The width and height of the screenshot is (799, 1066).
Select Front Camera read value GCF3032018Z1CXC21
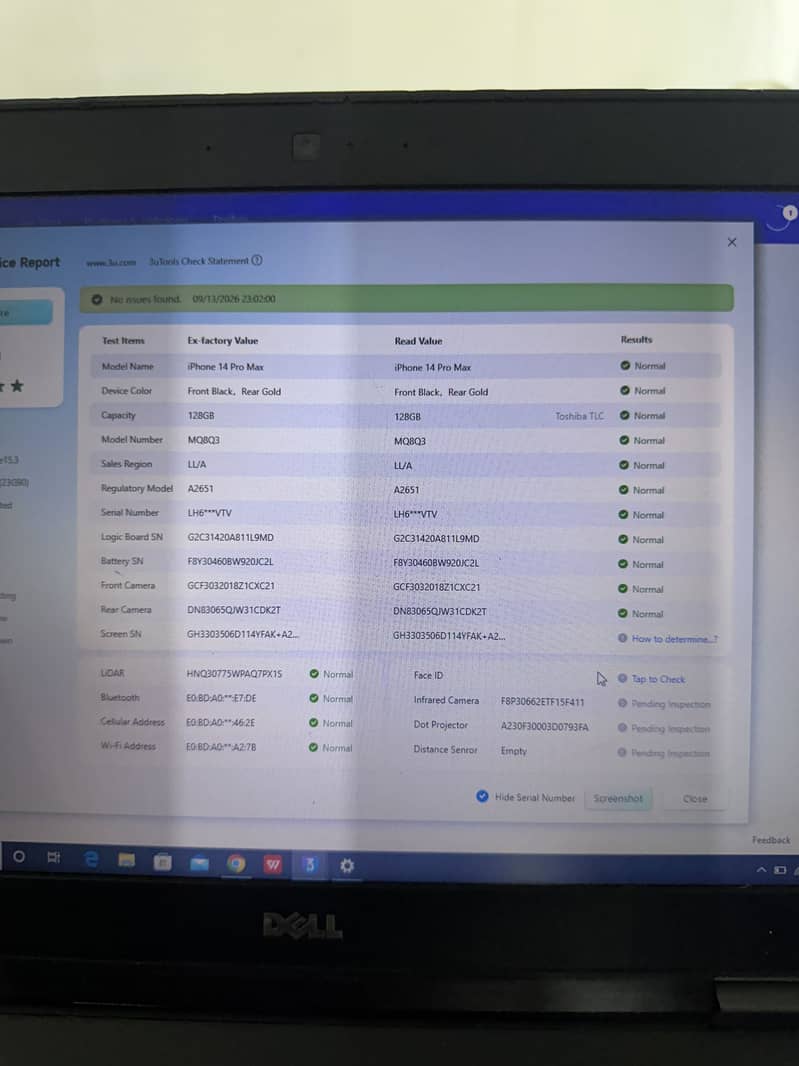pos(437,587)
